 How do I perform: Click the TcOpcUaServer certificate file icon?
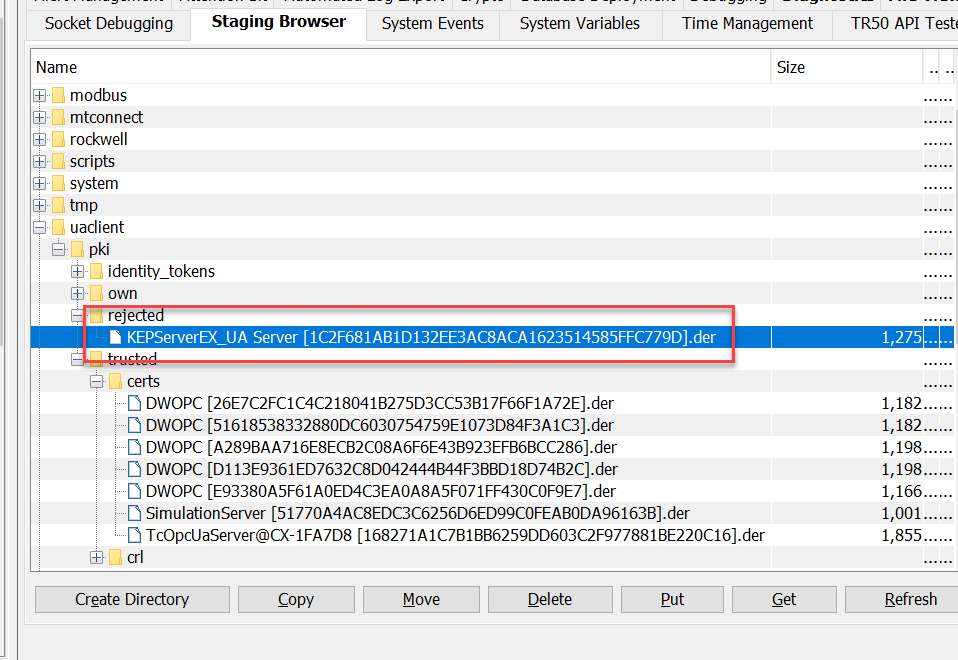(x=135, y=535)
